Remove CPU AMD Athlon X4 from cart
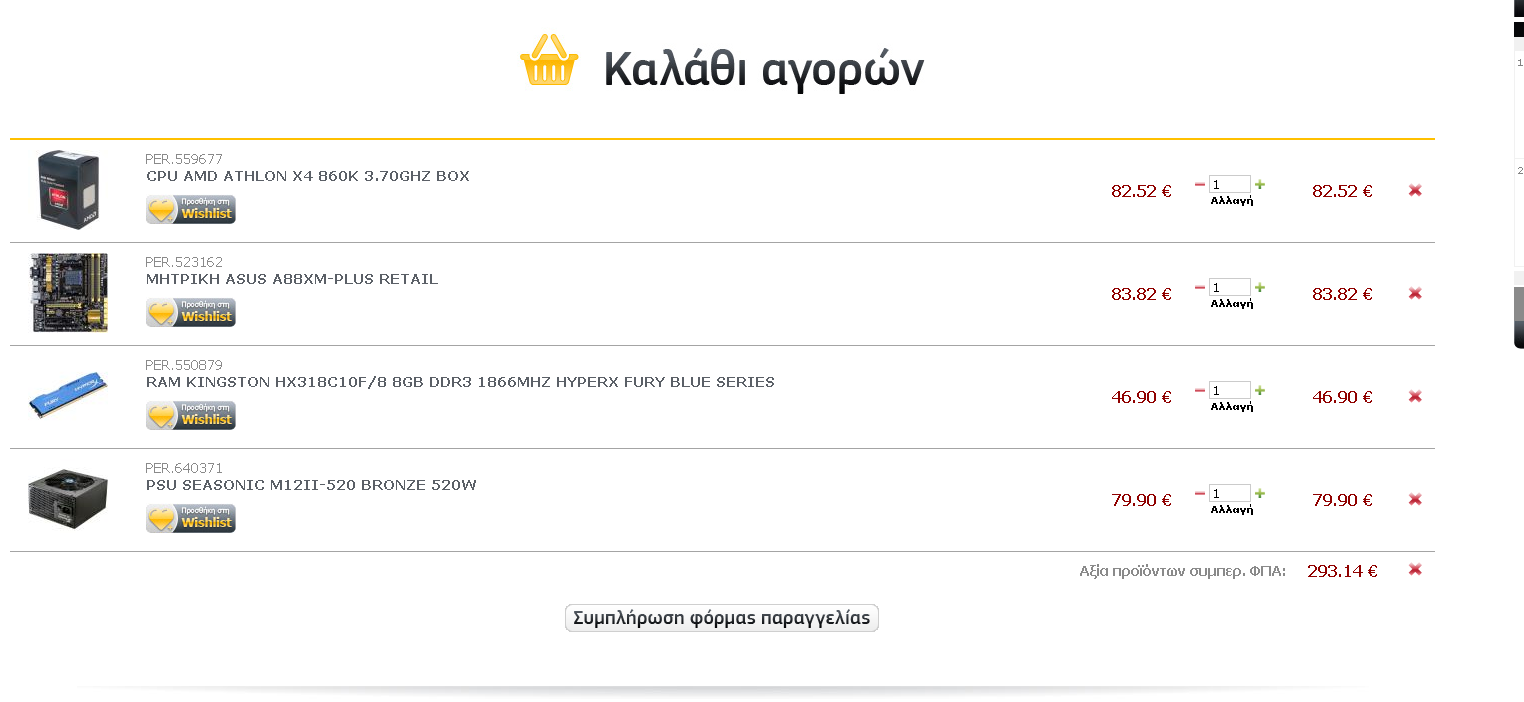This screenshot has width=1524, height=702. click(1415, 190)
